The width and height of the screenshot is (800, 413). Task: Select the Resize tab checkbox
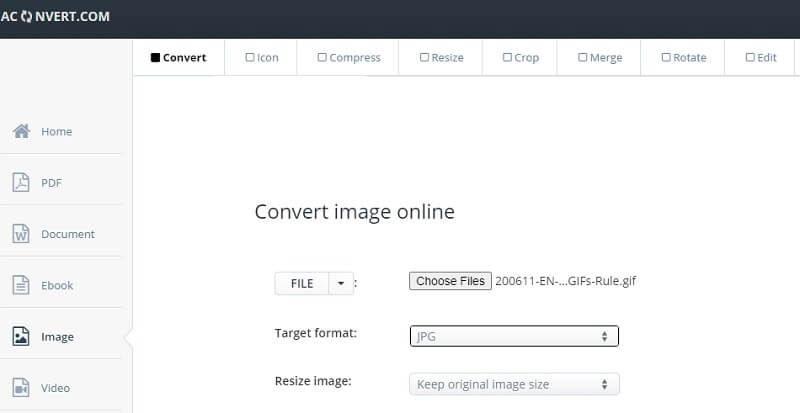click(424, 58)
